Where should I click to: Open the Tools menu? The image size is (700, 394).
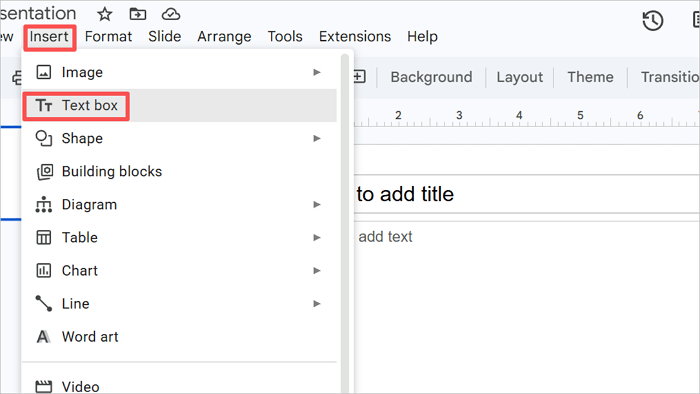[285, 37]
